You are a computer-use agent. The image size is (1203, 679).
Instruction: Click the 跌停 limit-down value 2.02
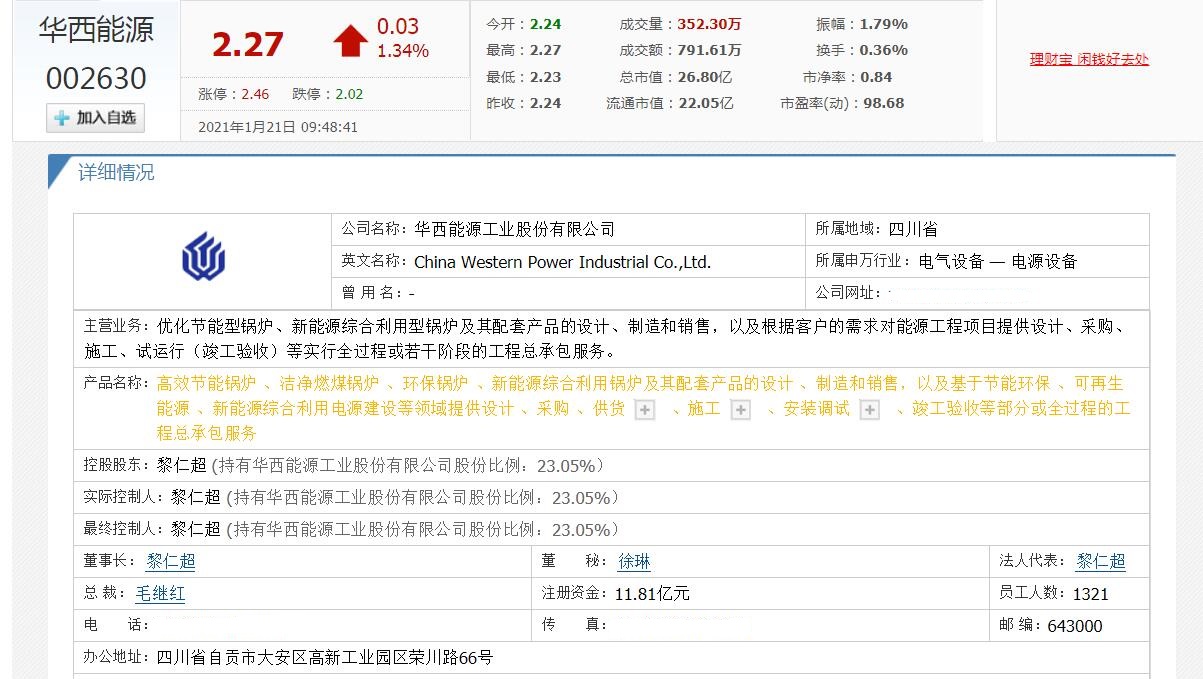[x=349, y=94]
